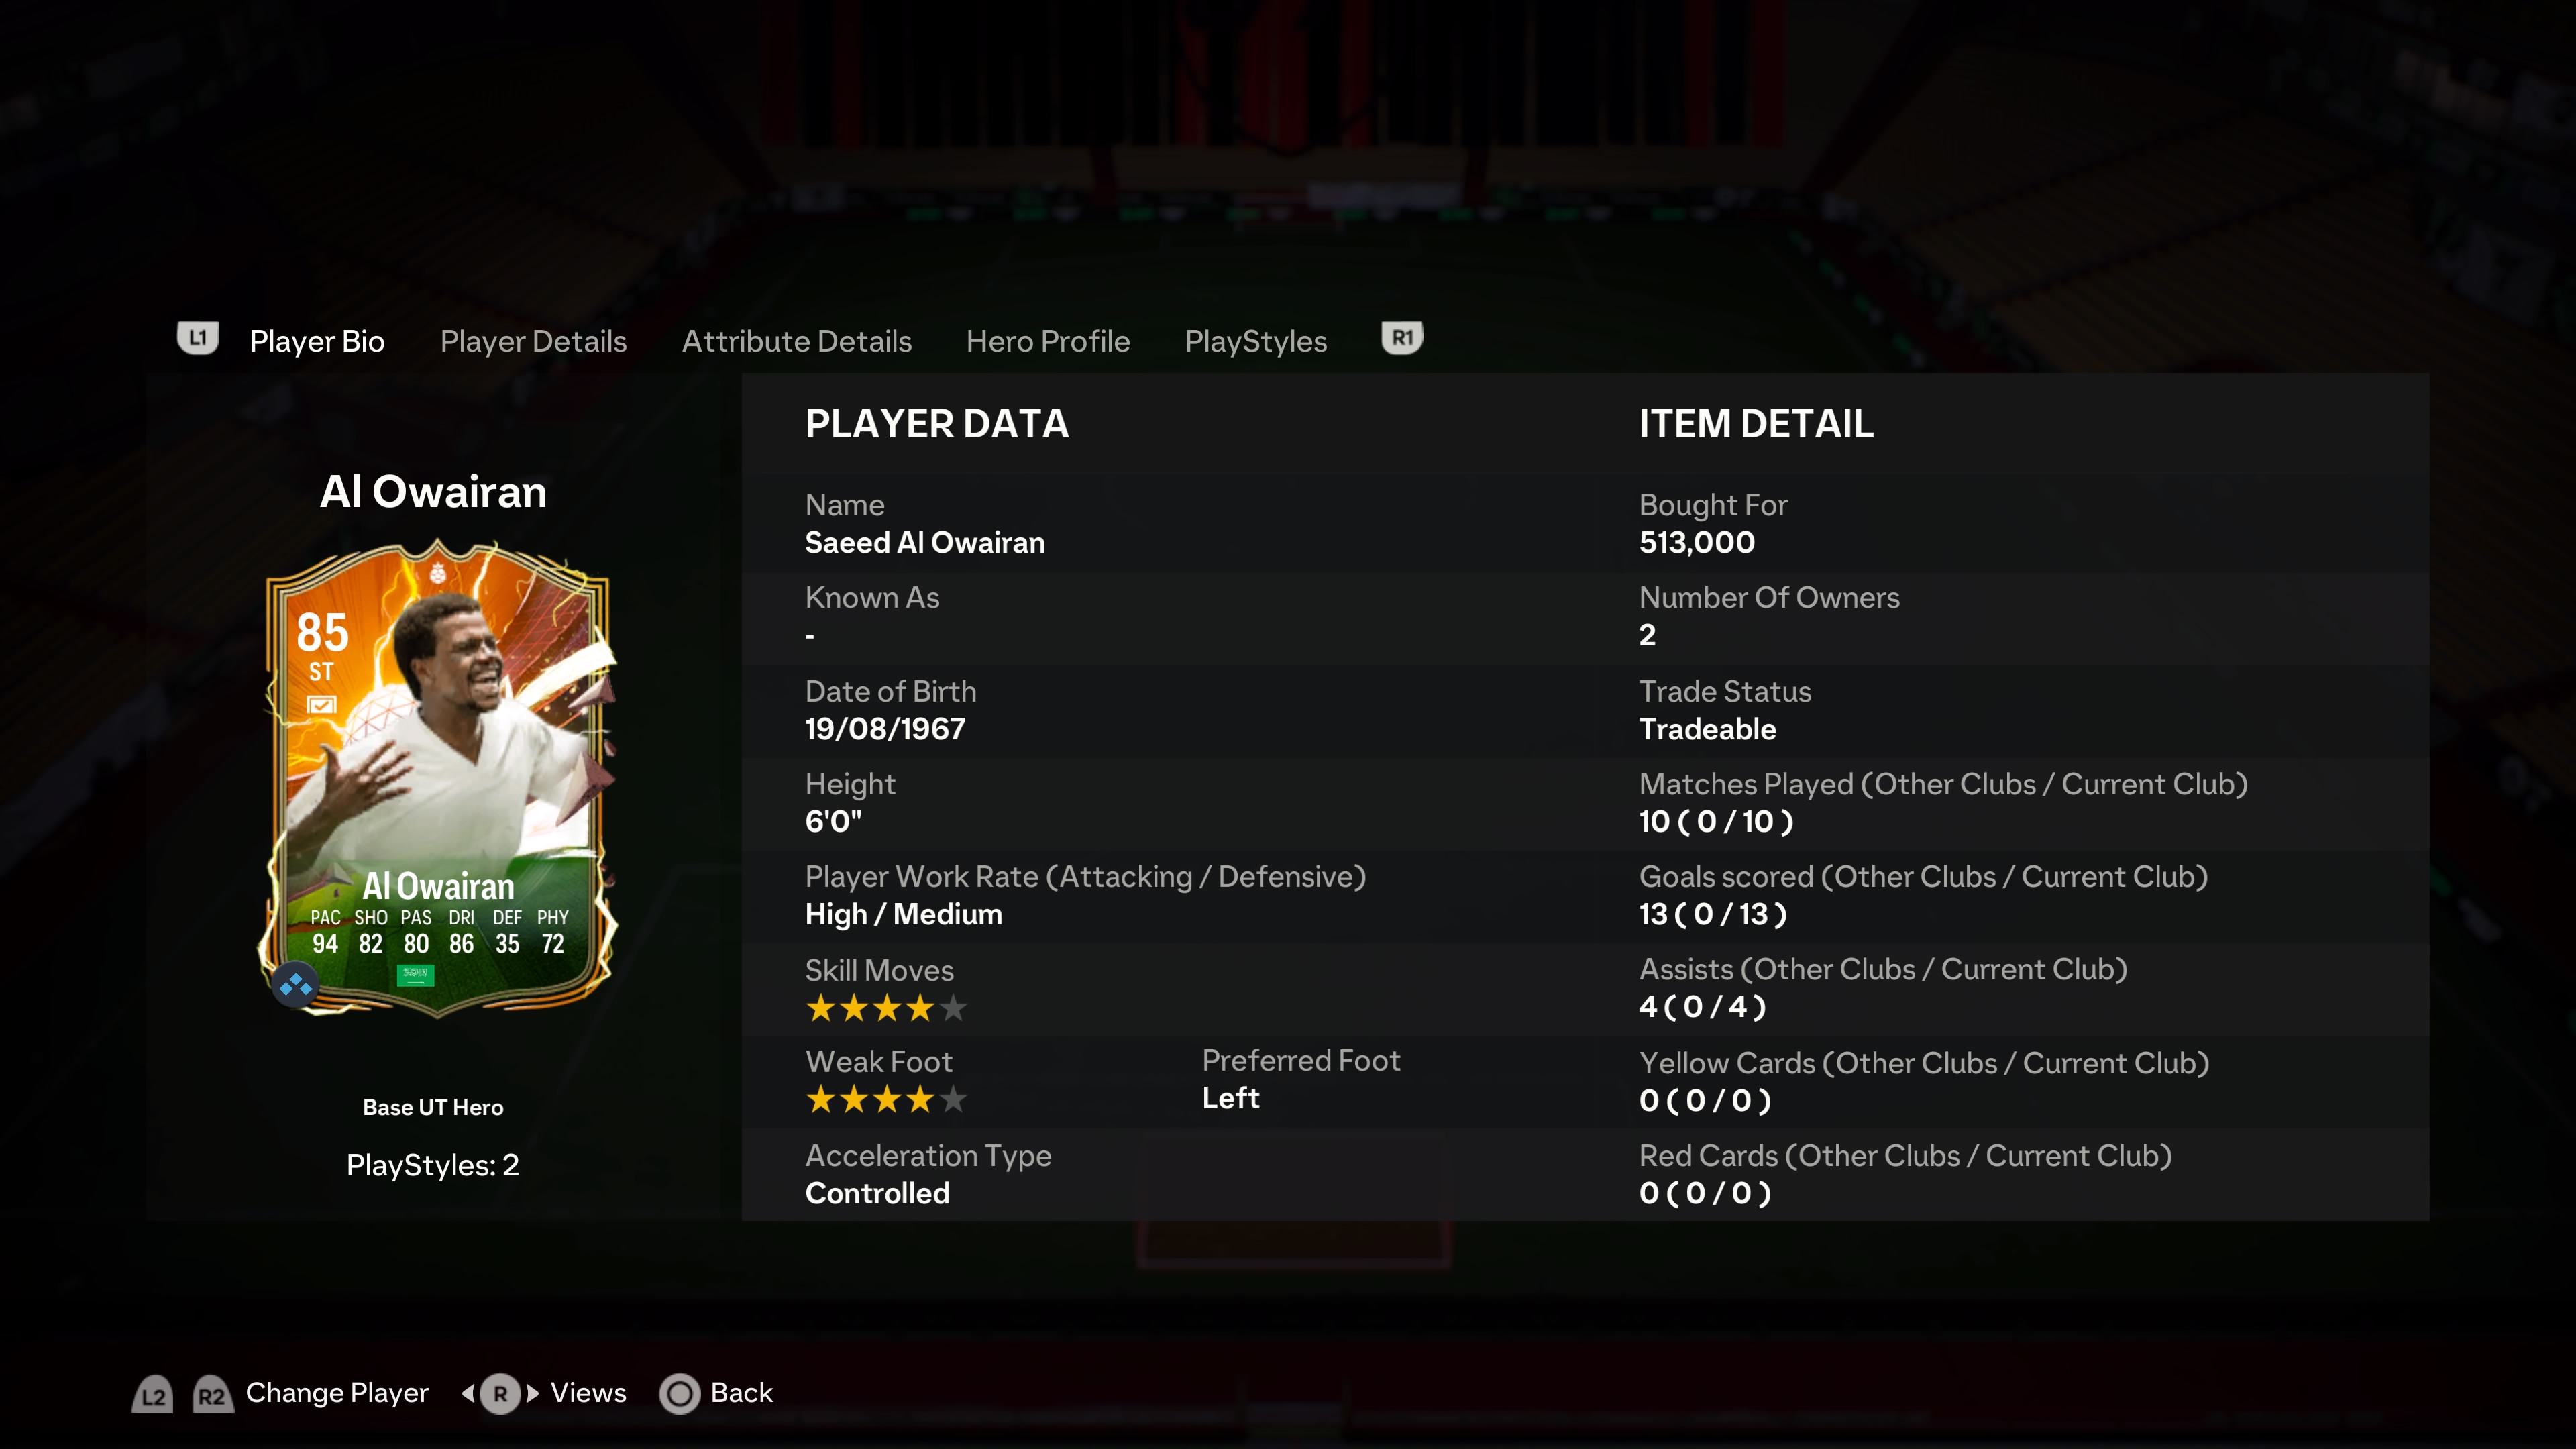Open the Player Details tab
This screenshot has width=2576, height=1449.
tap(533, 341)
